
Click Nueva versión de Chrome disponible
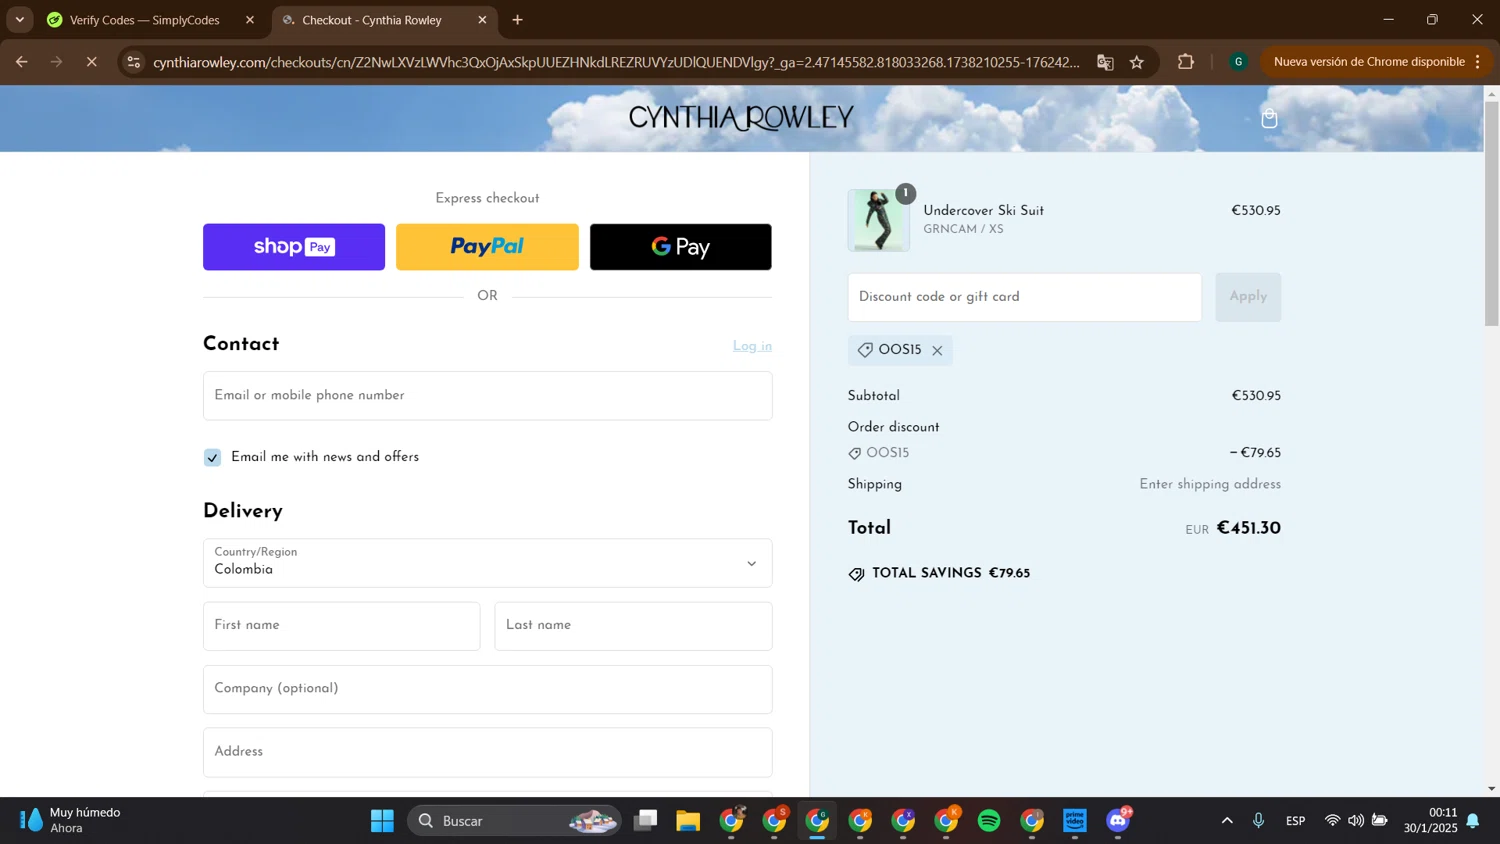click(x=1369, y=62)
